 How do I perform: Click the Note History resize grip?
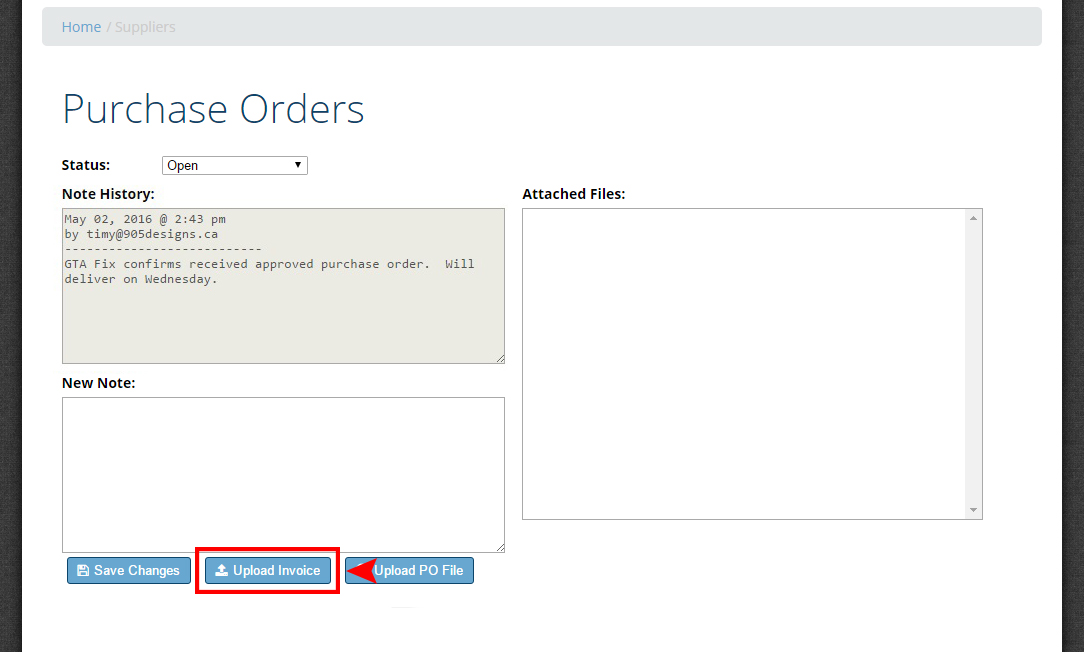click(x=499, y=358)
